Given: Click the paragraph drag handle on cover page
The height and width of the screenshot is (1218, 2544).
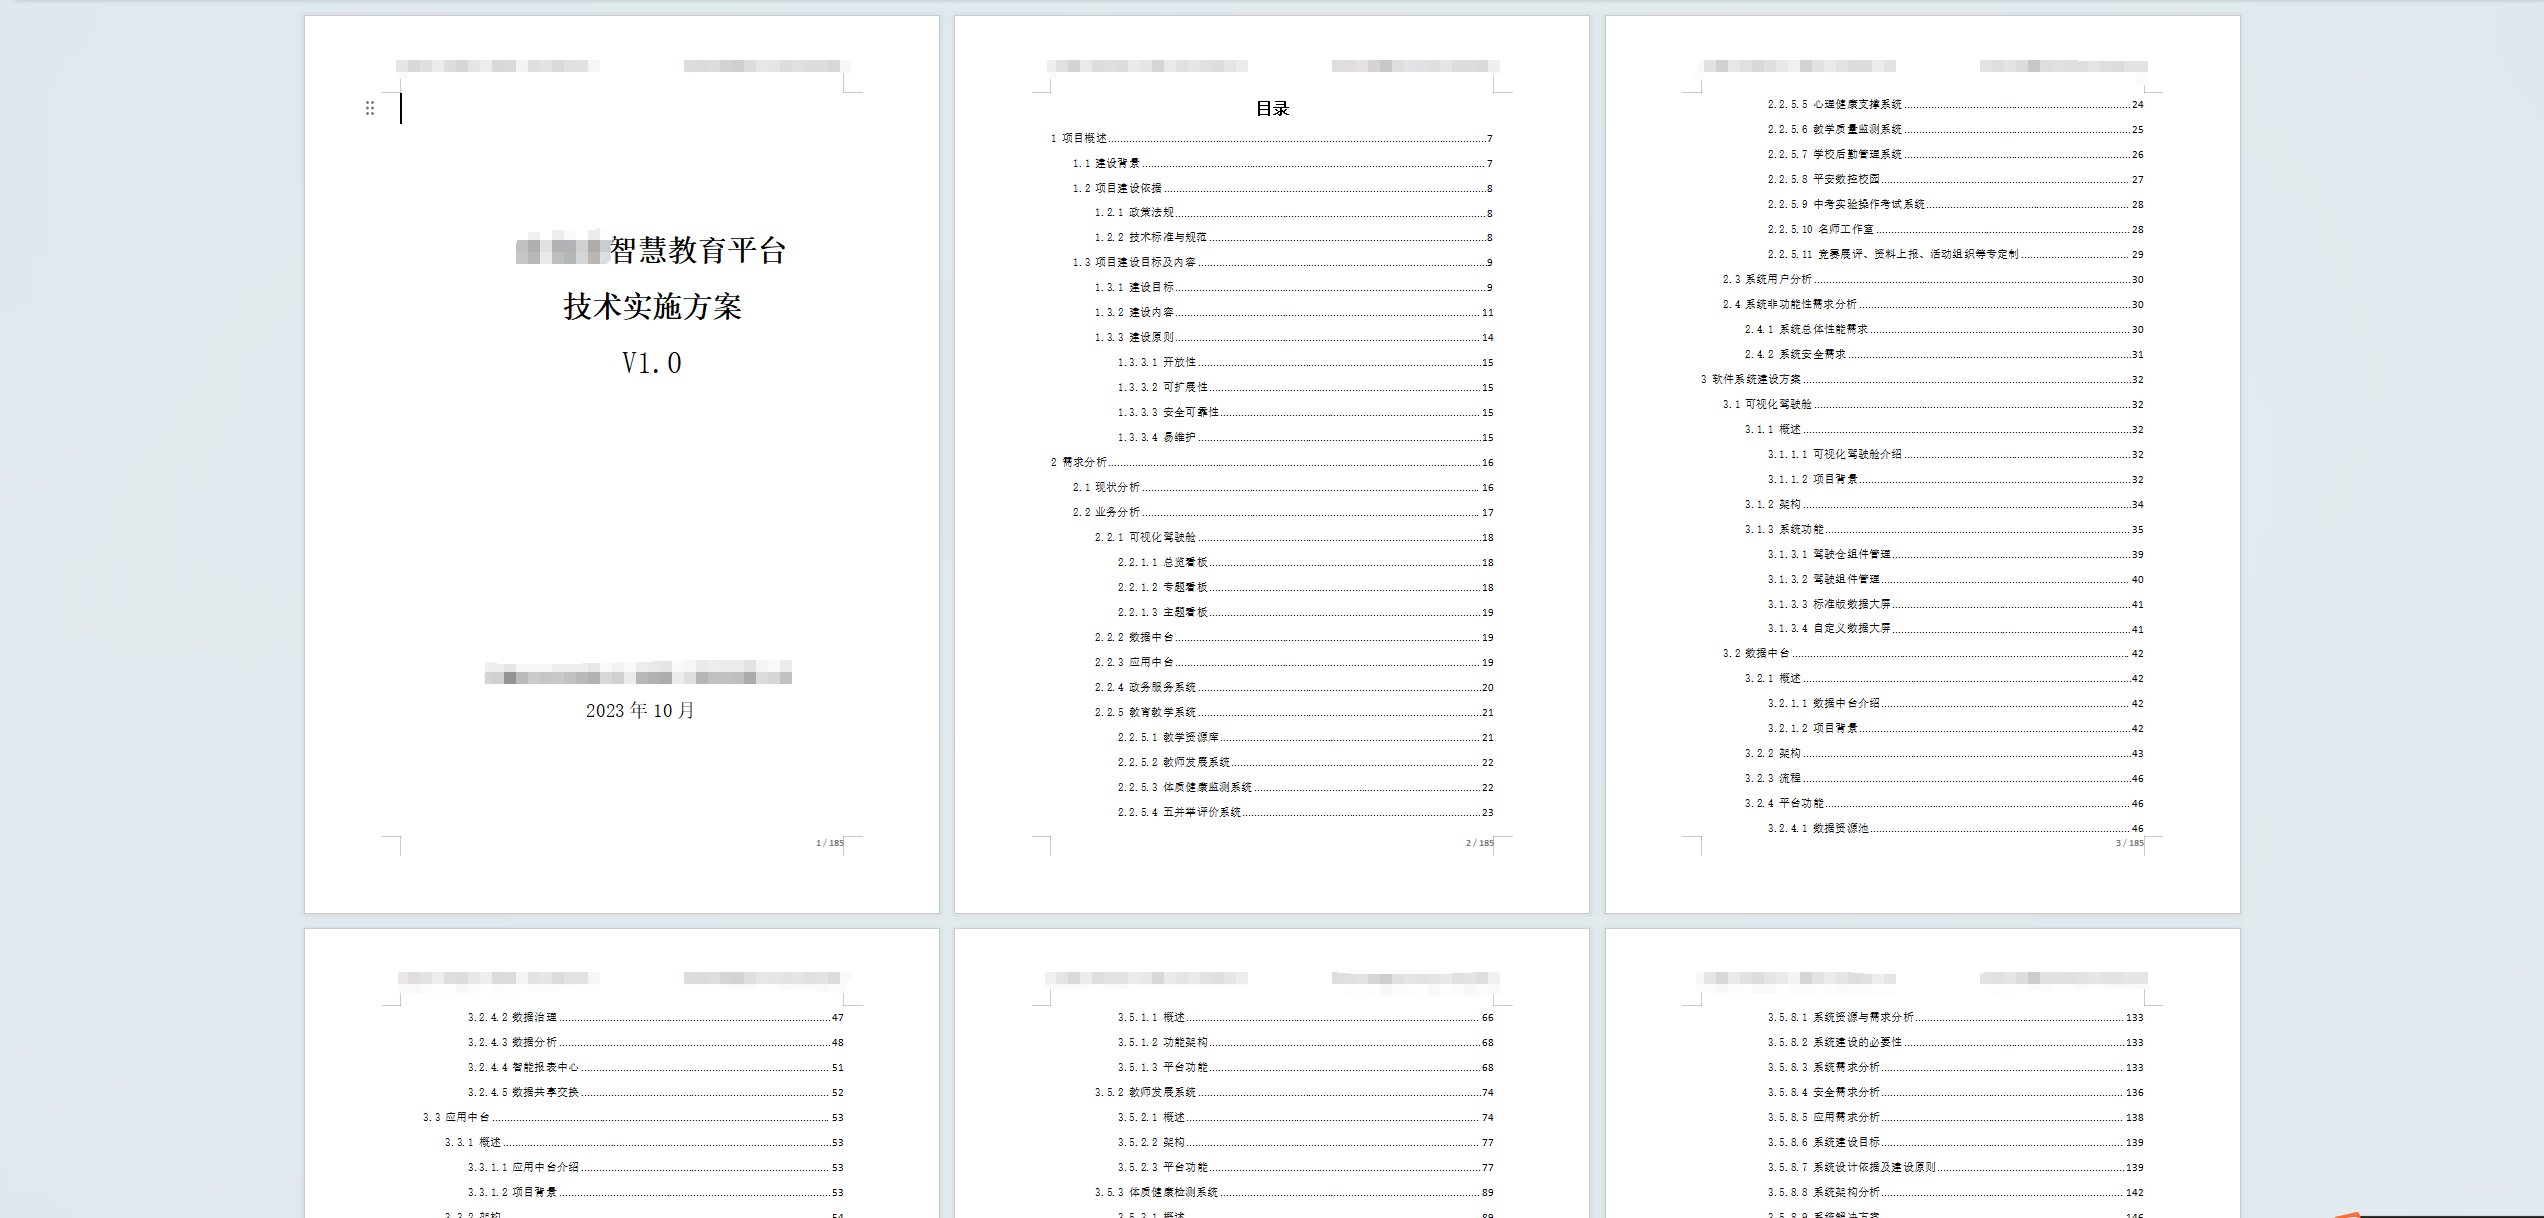Looking at the screenshot, I should (370, 108).
